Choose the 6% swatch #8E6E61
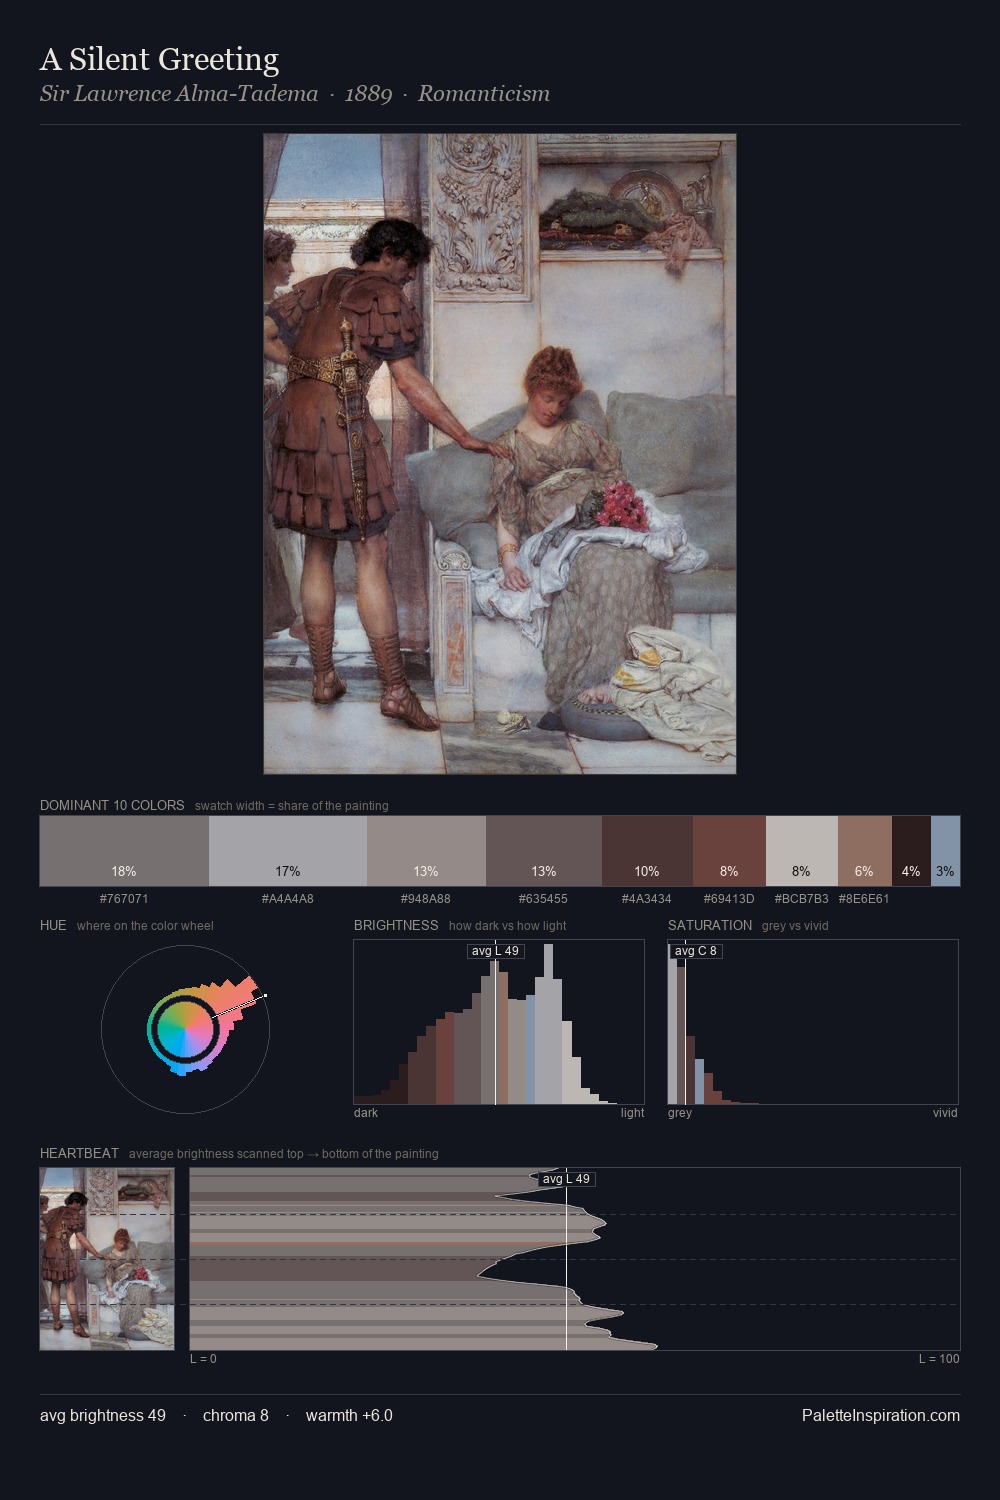Image resolution: width=1000 pixels, height=1500 pixels. (x=864, y=851)
